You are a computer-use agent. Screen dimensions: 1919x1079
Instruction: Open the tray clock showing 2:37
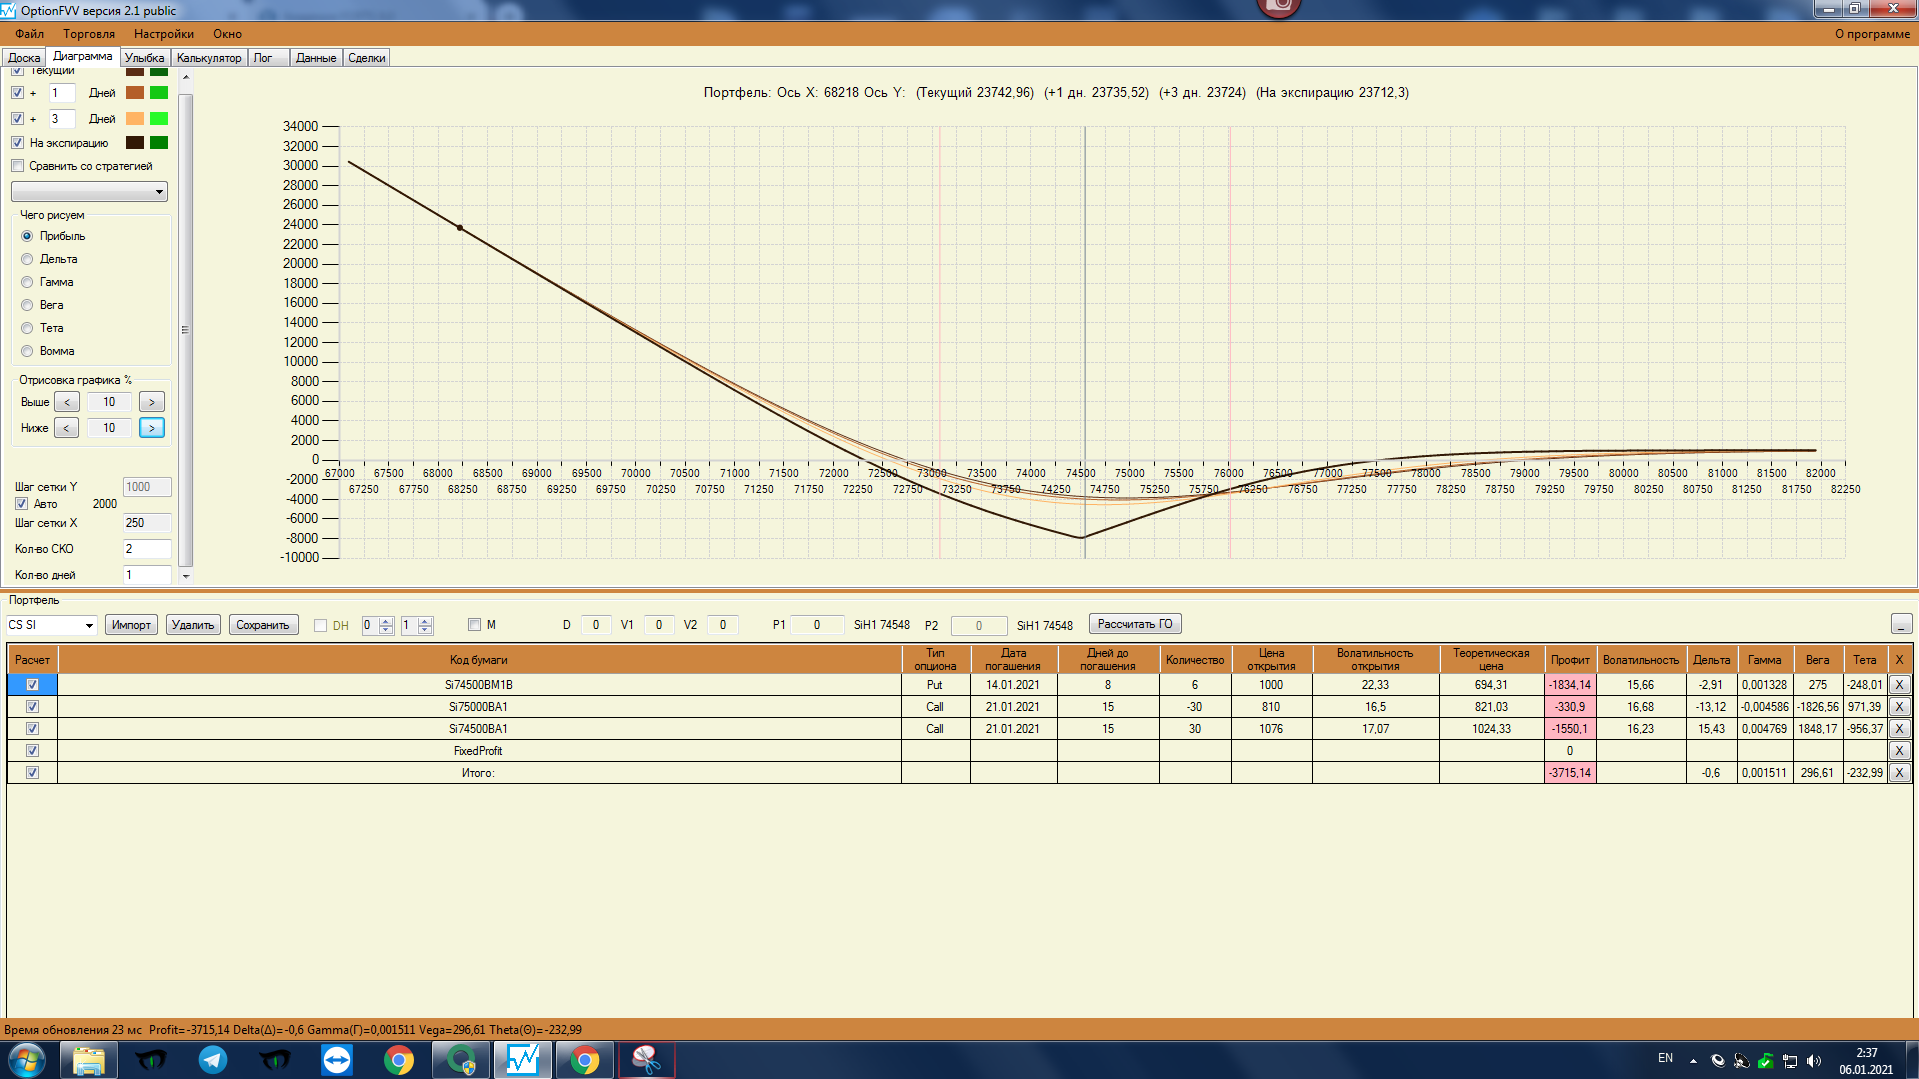click(x=1866, y=1060)
